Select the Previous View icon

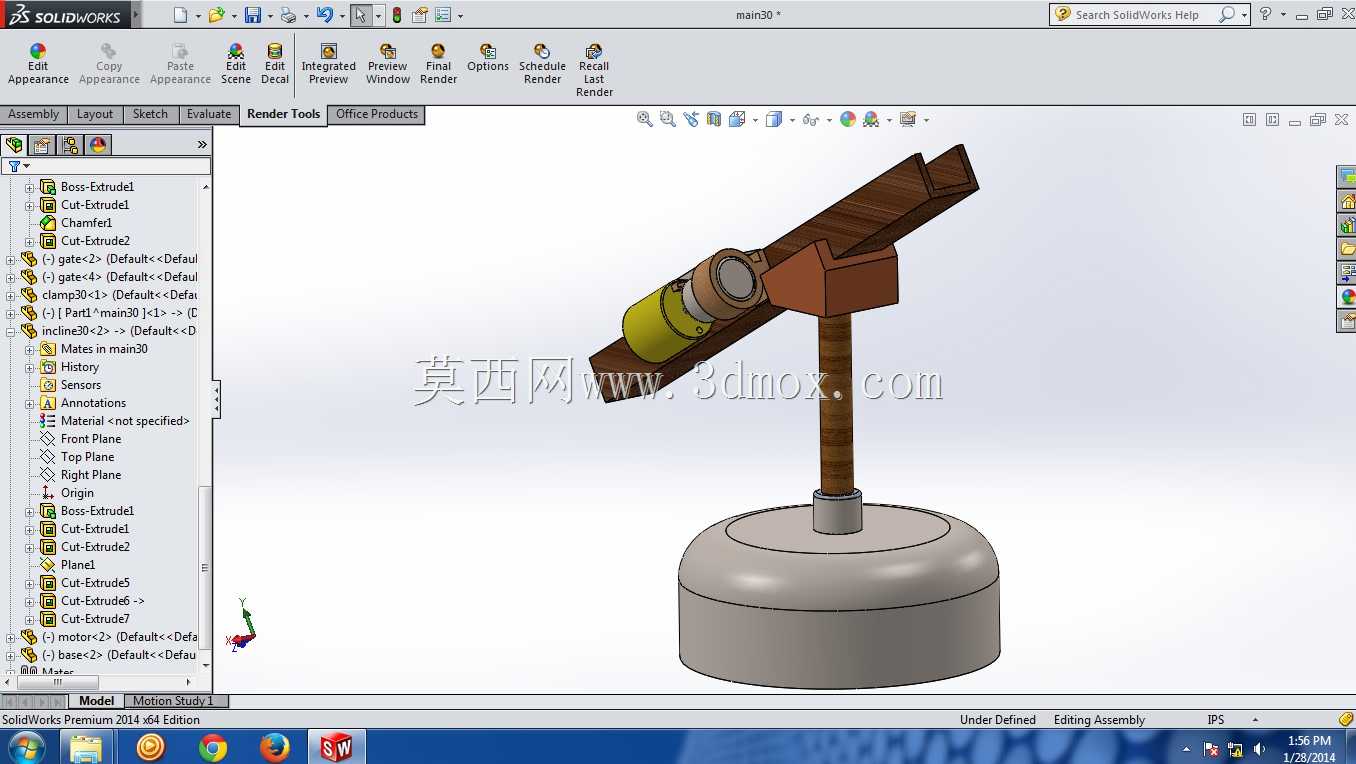691,119
